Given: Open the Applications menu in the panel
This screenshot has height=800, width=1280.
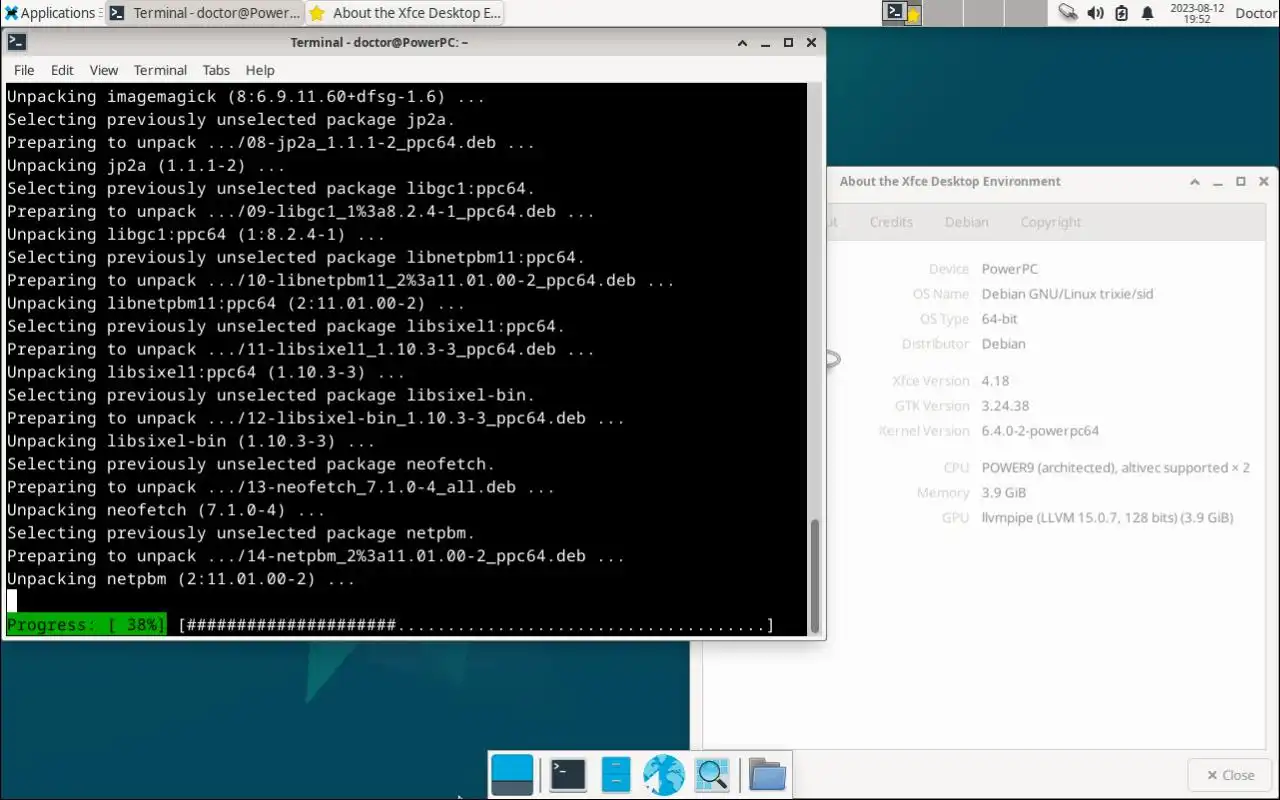Looking at the screenshot, I should (x=50, y=13).
